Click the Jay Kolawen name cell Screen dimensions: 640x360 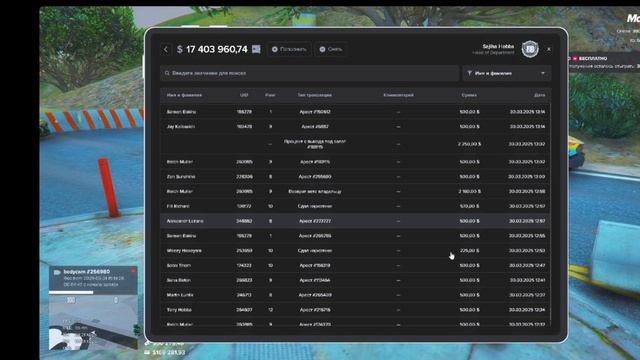pyautogui.click(x=180, y=127)
